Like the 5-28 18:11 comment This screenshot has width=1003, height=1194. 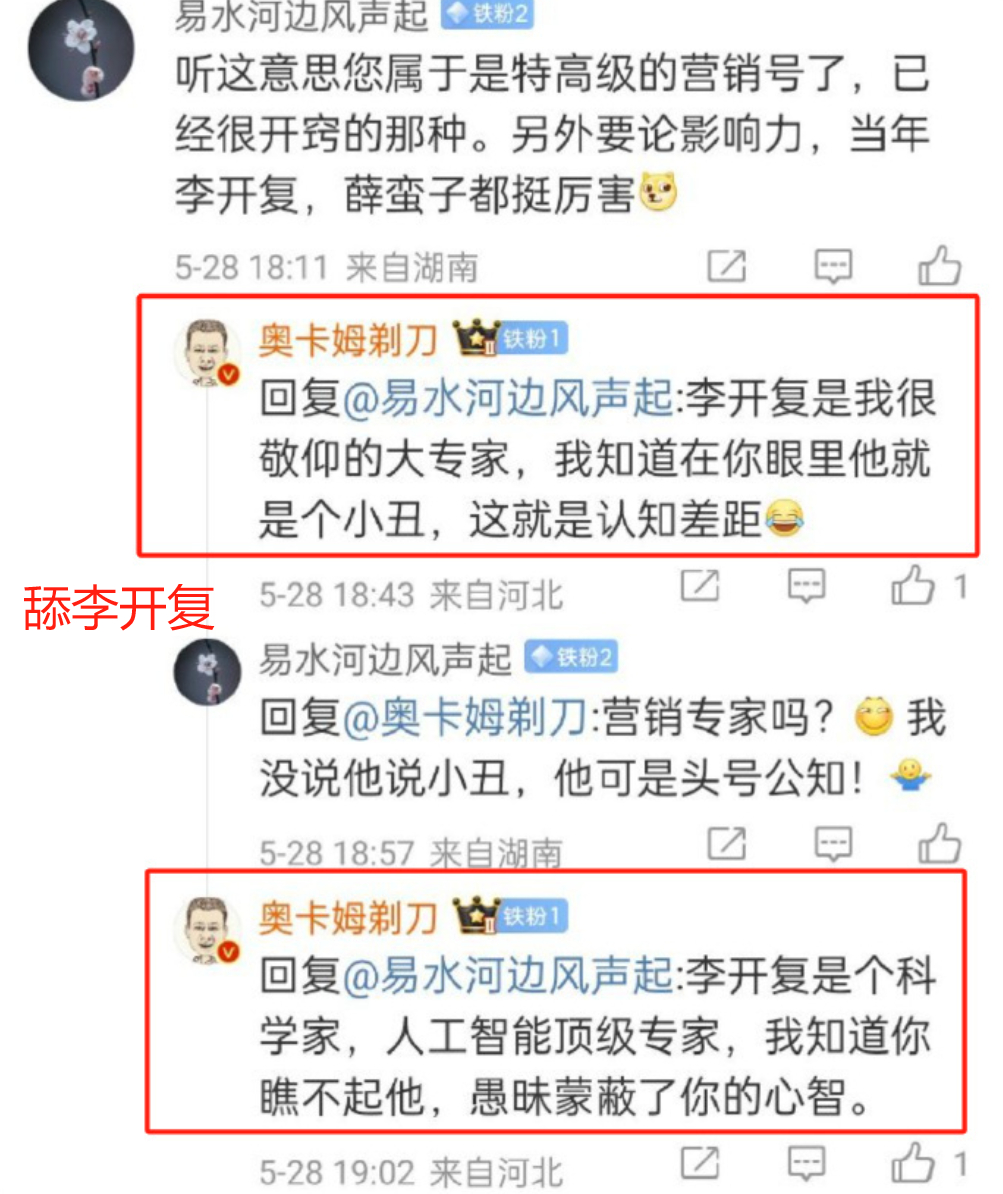[939, 266]
